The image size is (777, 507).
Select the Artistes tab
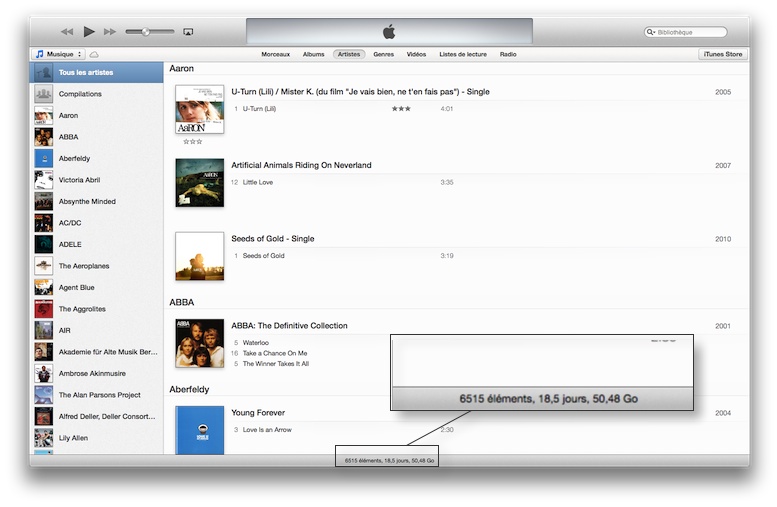(x=349, y=54)
